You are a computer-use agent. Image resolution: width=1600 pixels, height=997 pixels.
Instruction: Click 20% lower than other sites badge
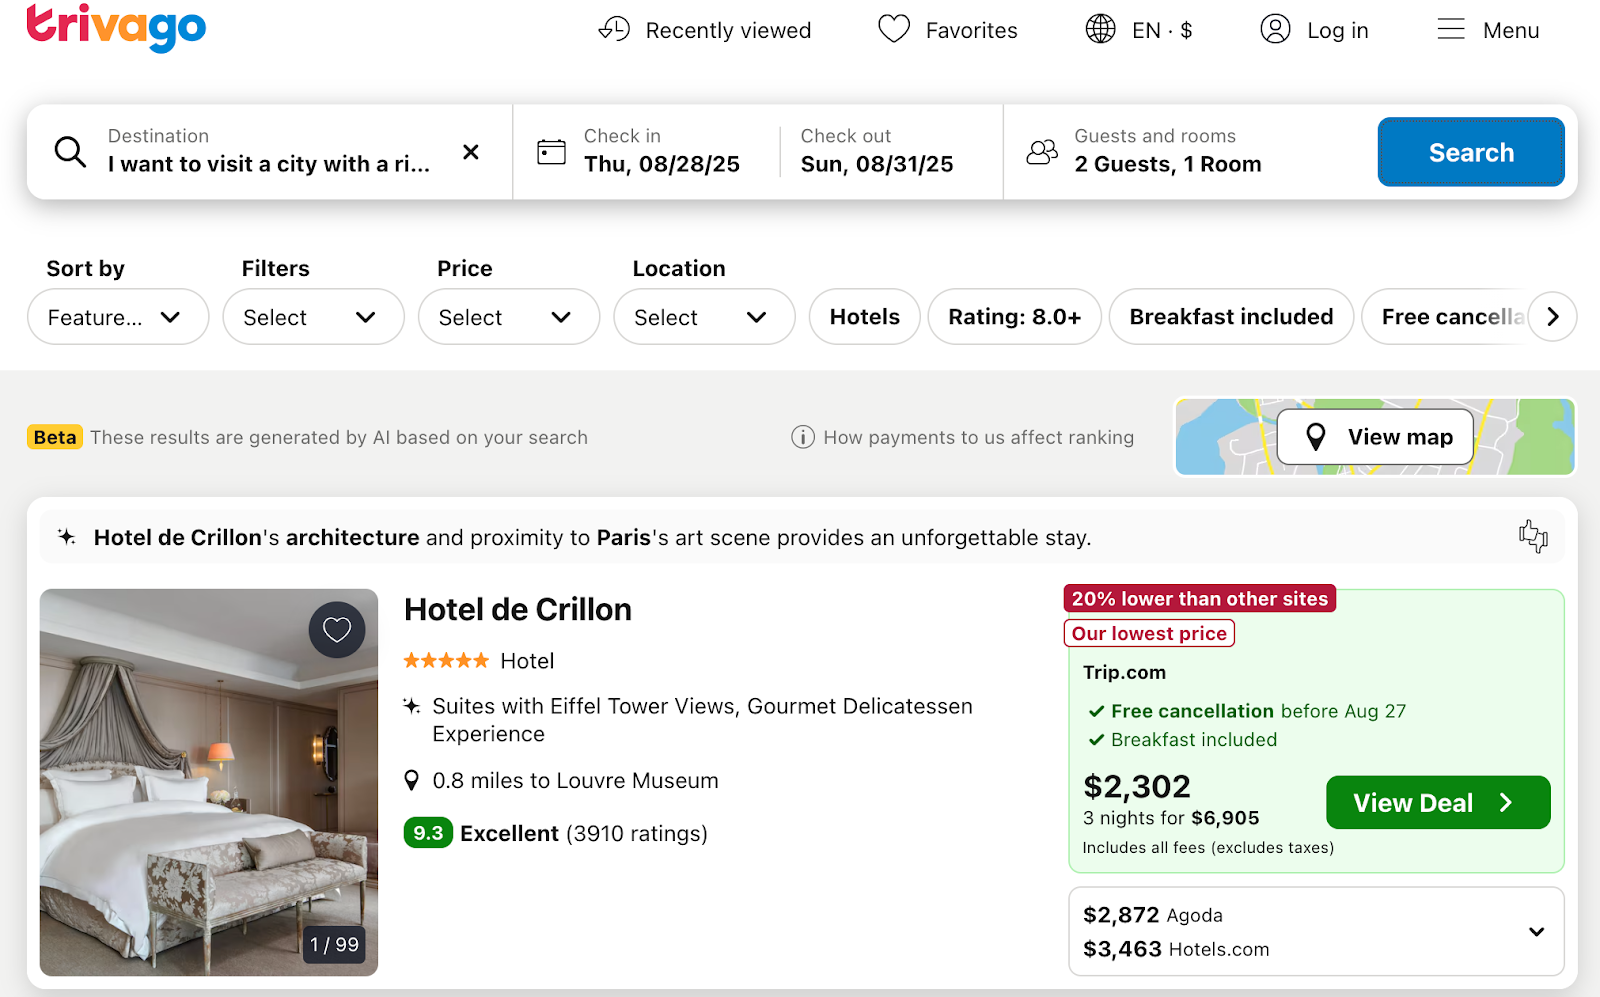click(x=1200, y=599)
